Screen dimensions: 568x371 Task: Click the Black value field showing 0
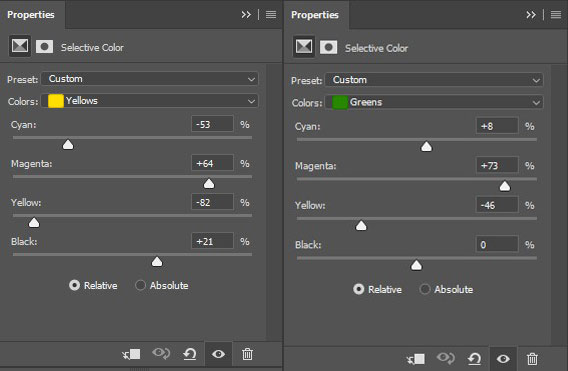[497, 244]
